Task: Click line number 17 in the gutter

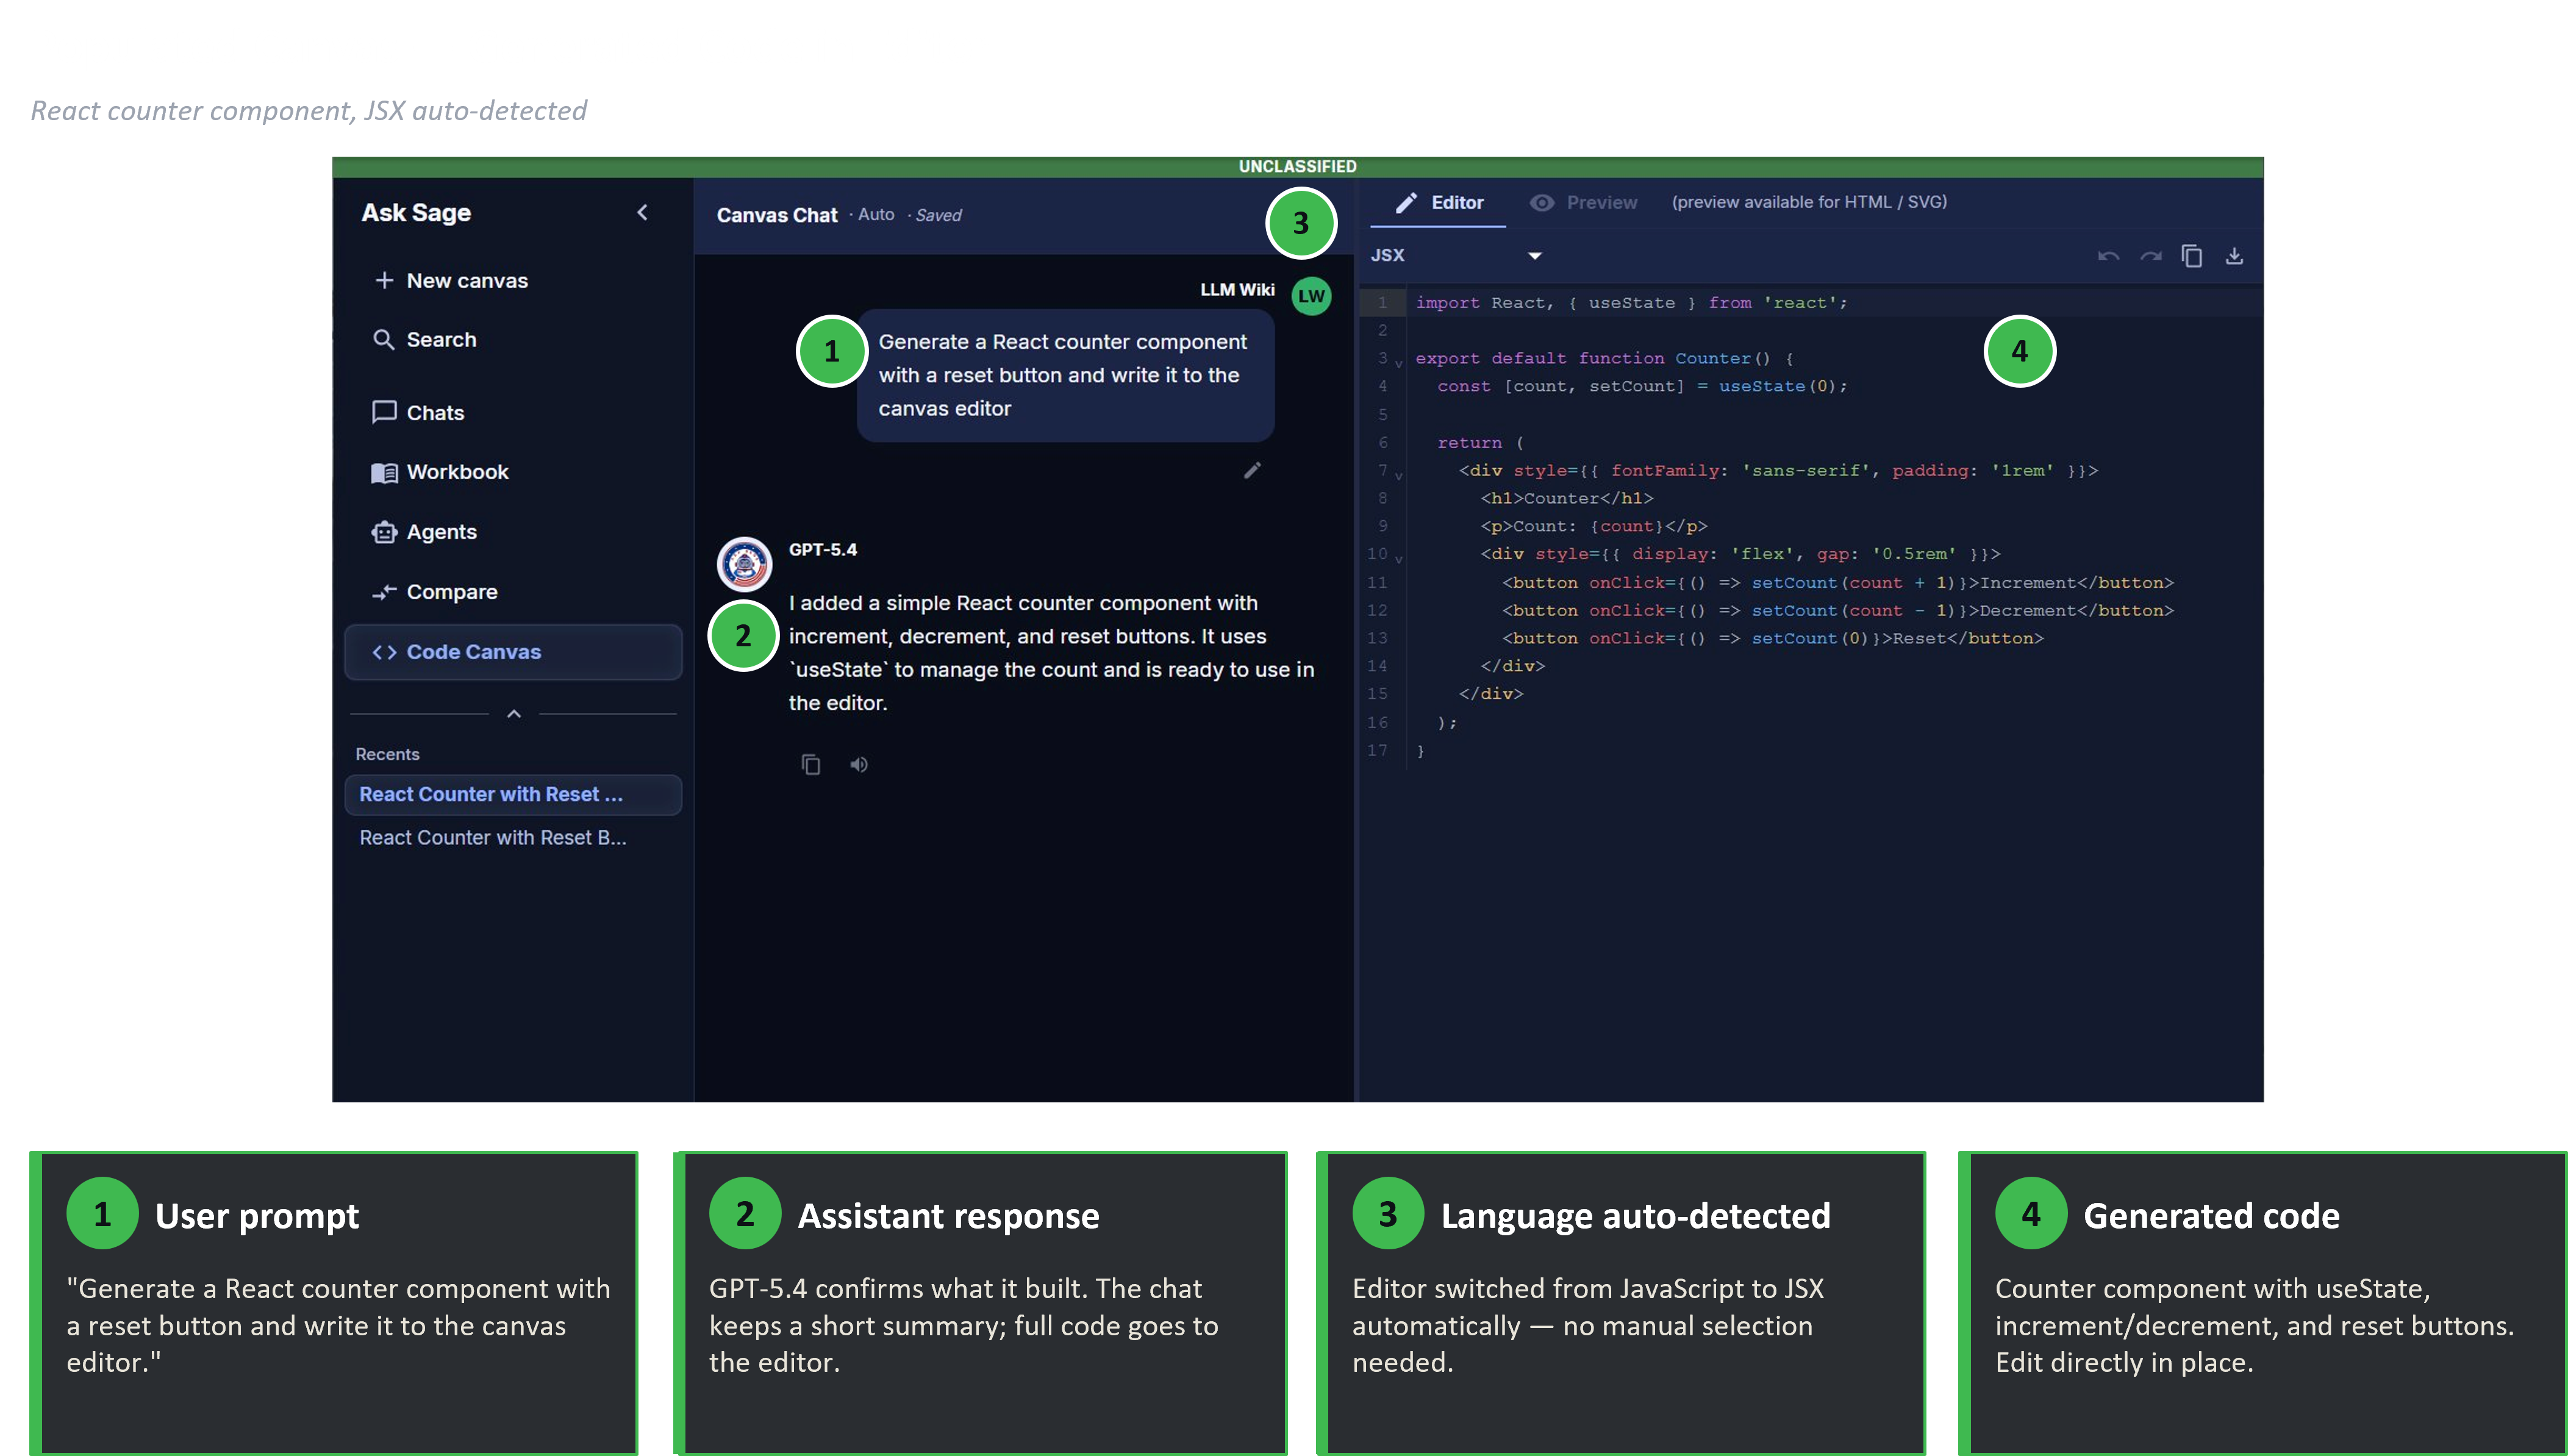Action: [1377, 750]
